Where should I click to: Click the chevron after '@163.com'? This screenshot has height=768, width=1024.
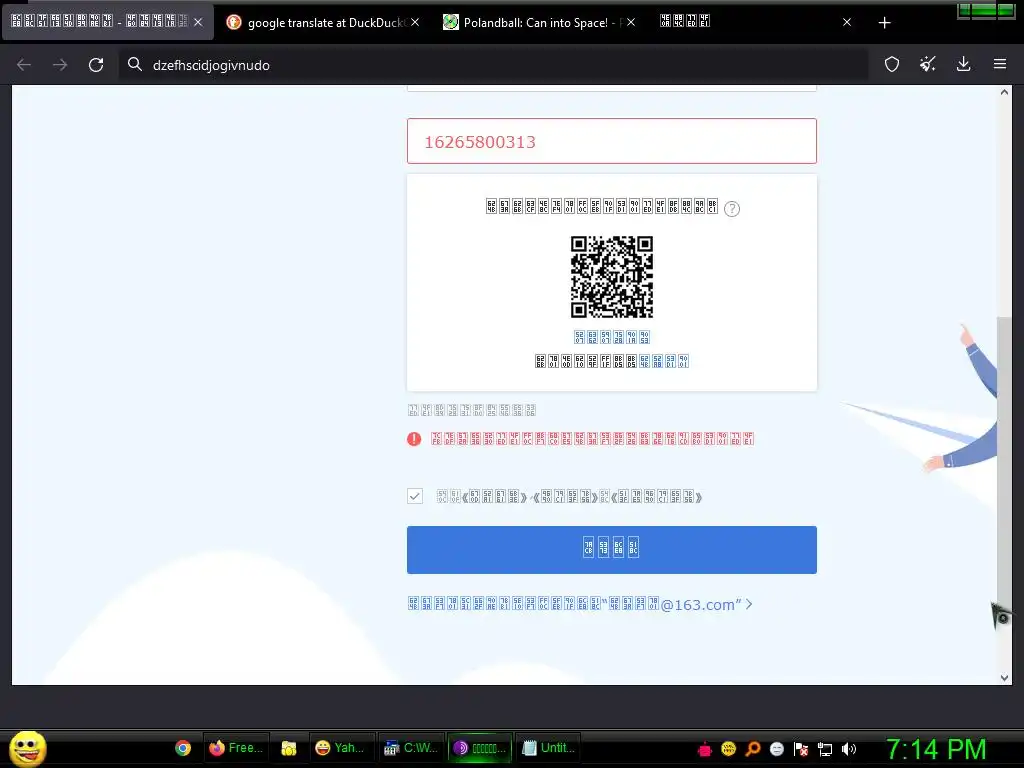(x=748, y=604)
